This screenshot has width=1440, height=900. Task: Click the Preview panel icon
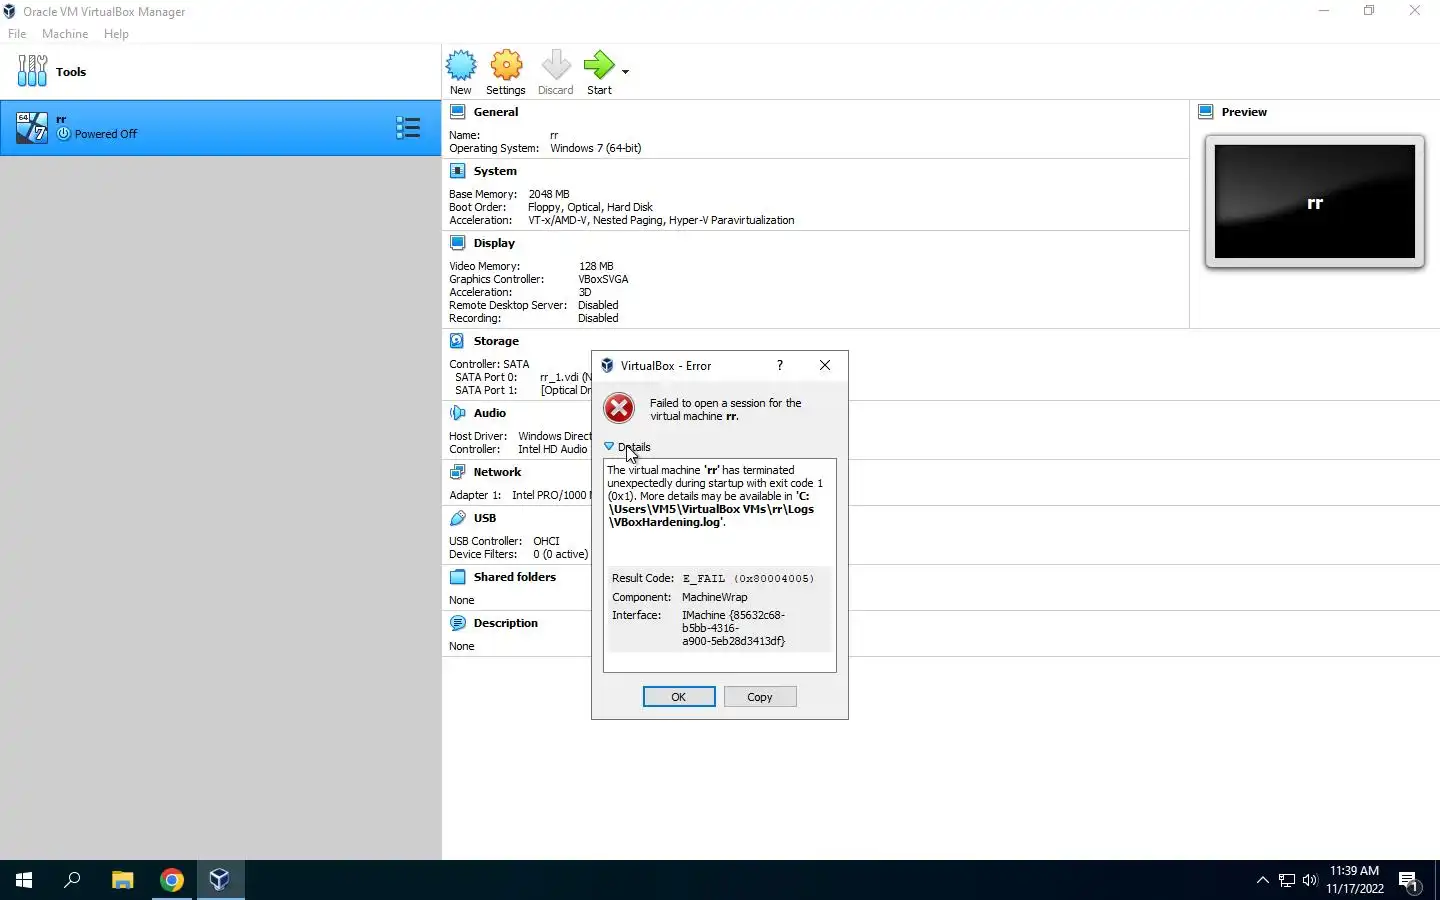click(1206, 112)
